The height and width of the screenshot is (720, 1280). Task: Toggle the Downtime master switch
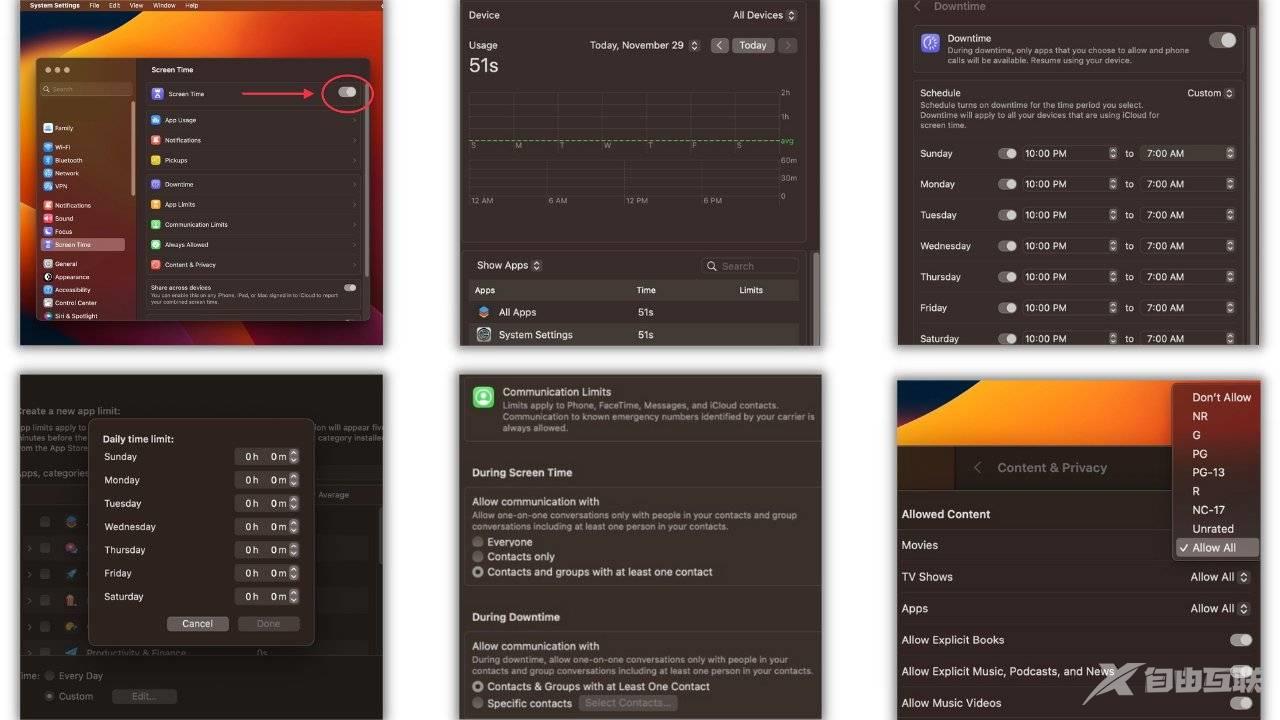click(x=1222, y=41)
